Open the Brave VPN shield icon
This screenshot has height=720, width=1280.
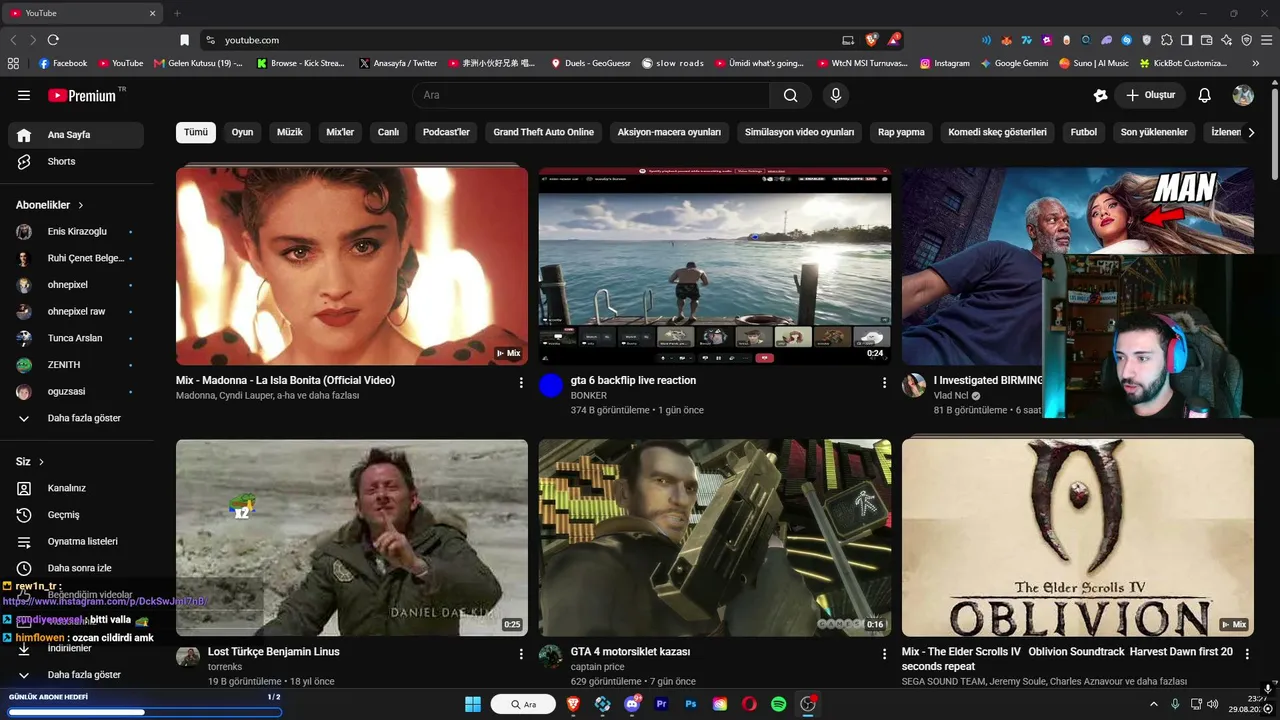(x=1246, y=40)
